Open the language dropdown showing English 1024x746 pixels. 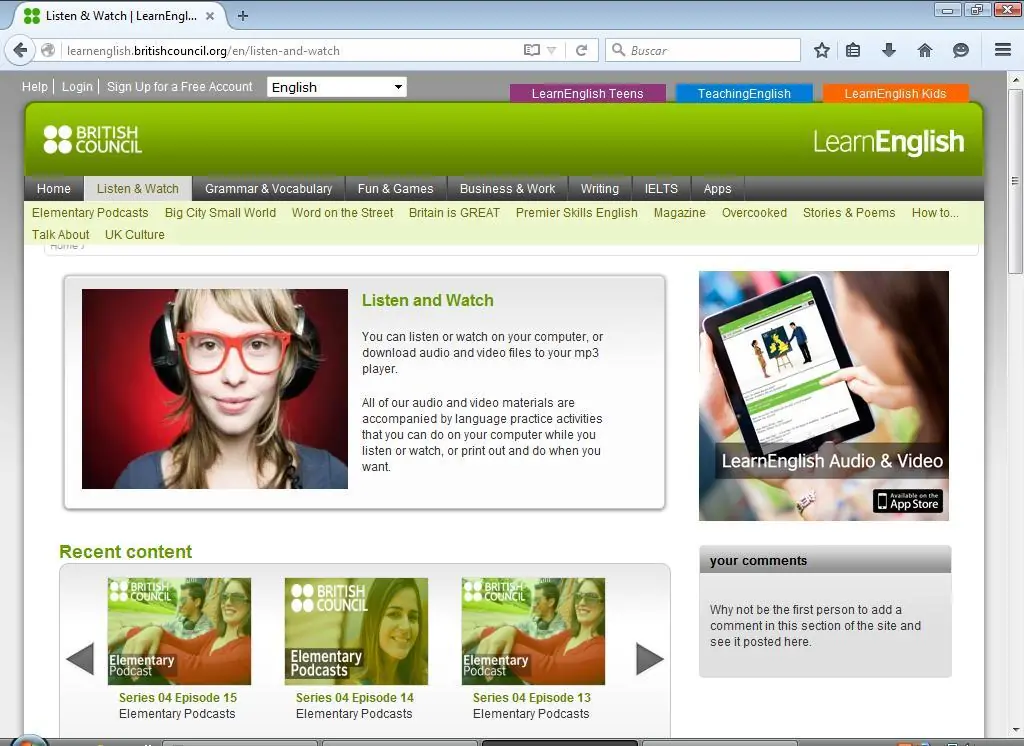pos(337,87)
